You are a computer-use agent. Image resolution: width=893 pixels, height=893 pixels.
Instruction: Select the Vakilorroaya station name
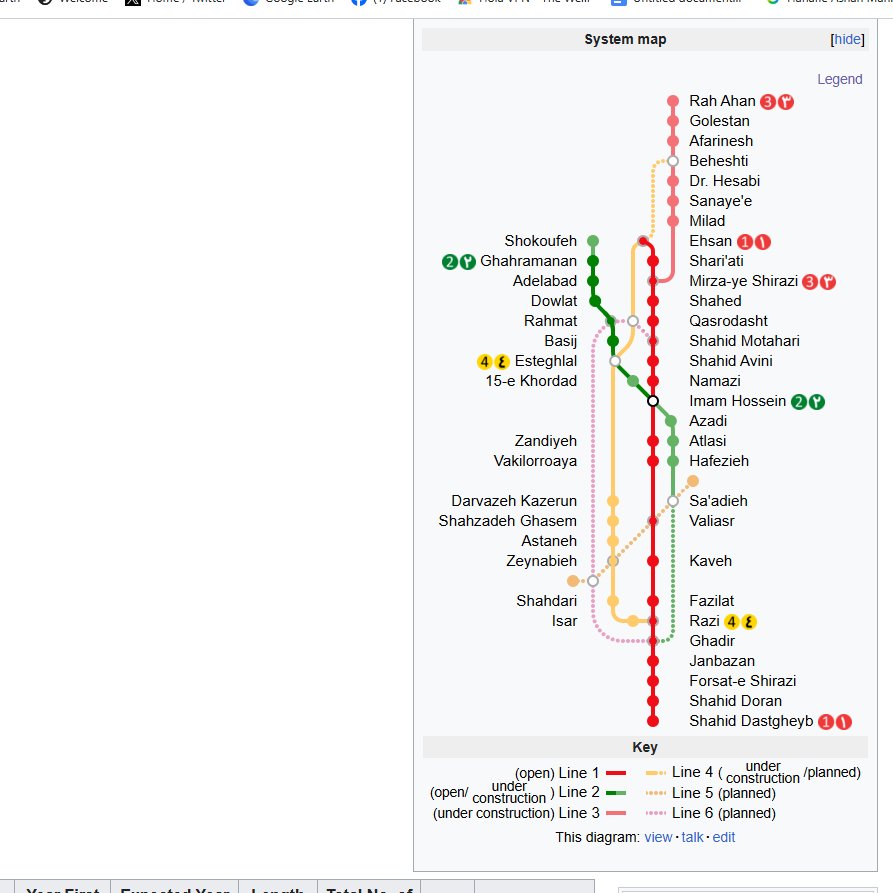coord(535,461)
